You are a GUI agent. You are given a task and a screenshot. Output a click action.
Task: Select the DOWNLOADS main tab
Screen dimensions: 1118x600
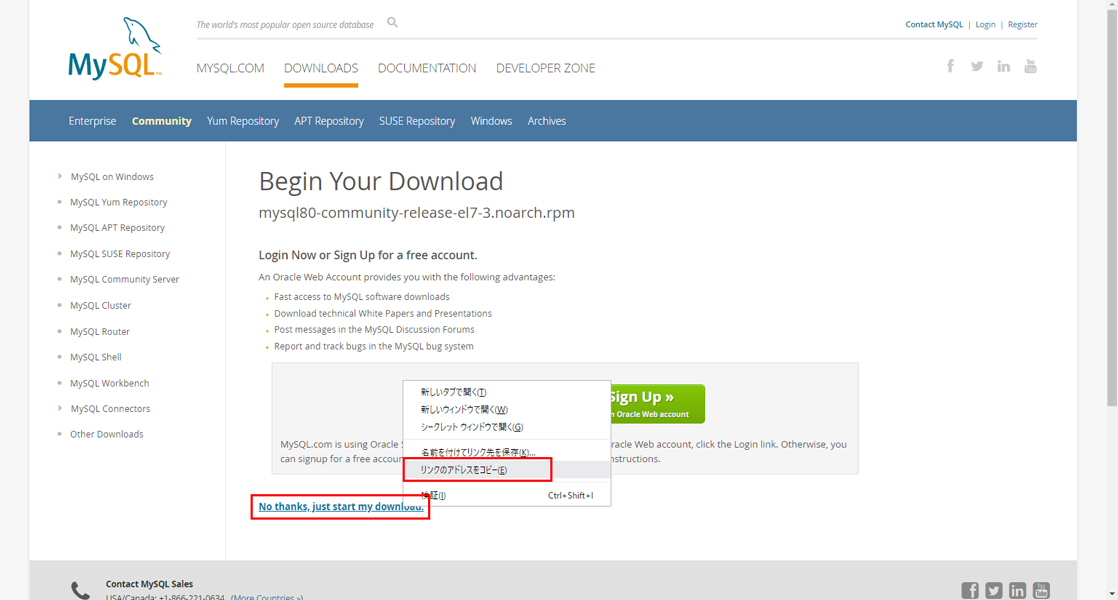pos(321,68)
